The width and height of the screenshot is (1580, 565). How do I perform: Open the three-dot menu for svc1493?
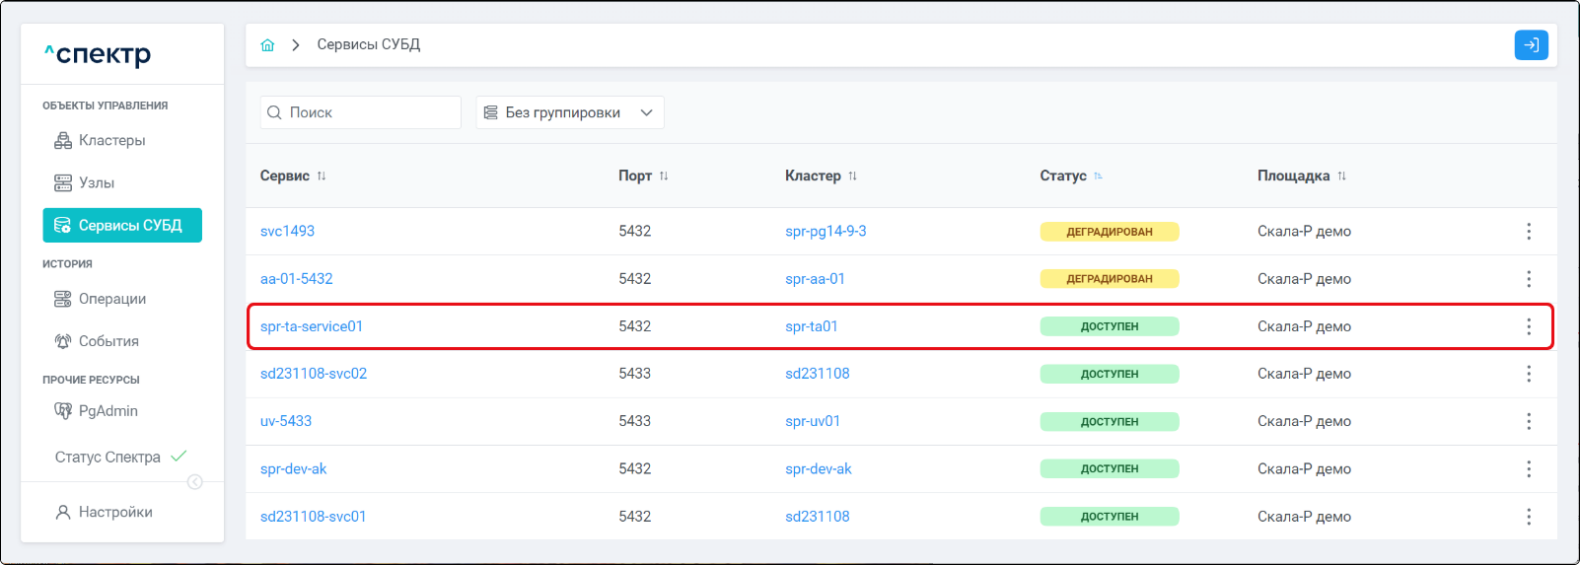pyautogui.click(x=1528, y=231)
